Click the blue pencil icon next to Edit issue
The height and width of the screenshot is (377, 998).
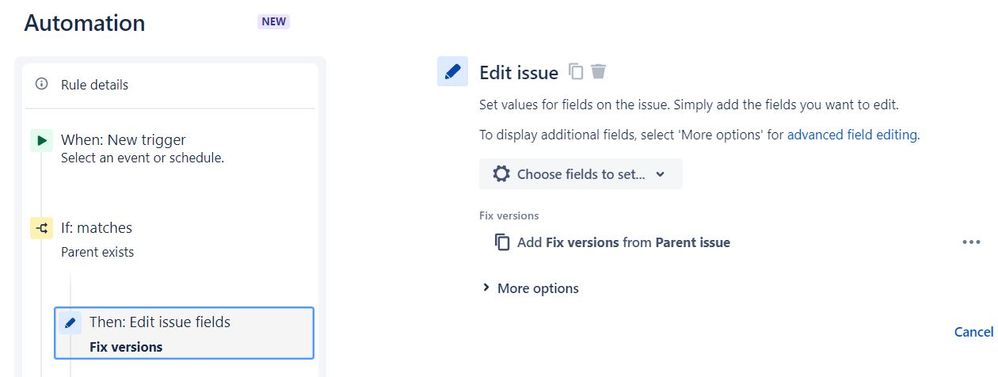pyautogui.click(x=453, y=71)
